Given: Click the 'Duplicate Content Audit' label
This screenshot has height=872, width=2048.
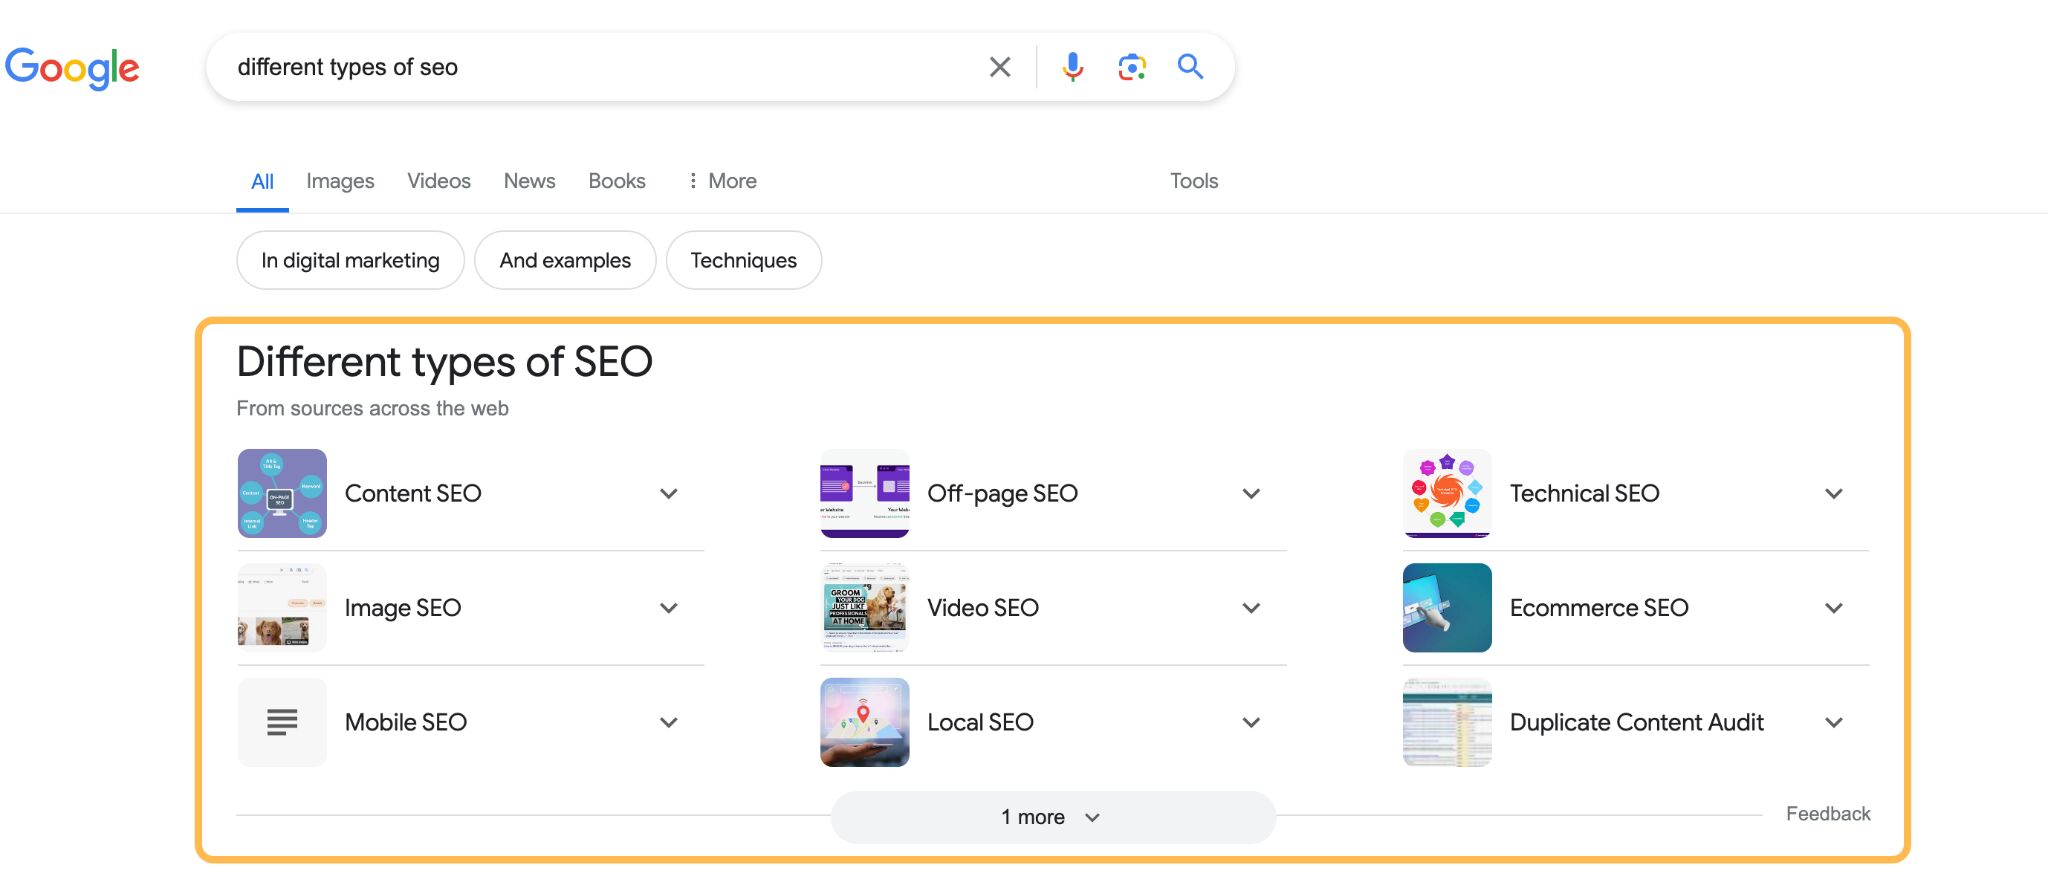Looking at the screenshot, I should point(1637,722).
